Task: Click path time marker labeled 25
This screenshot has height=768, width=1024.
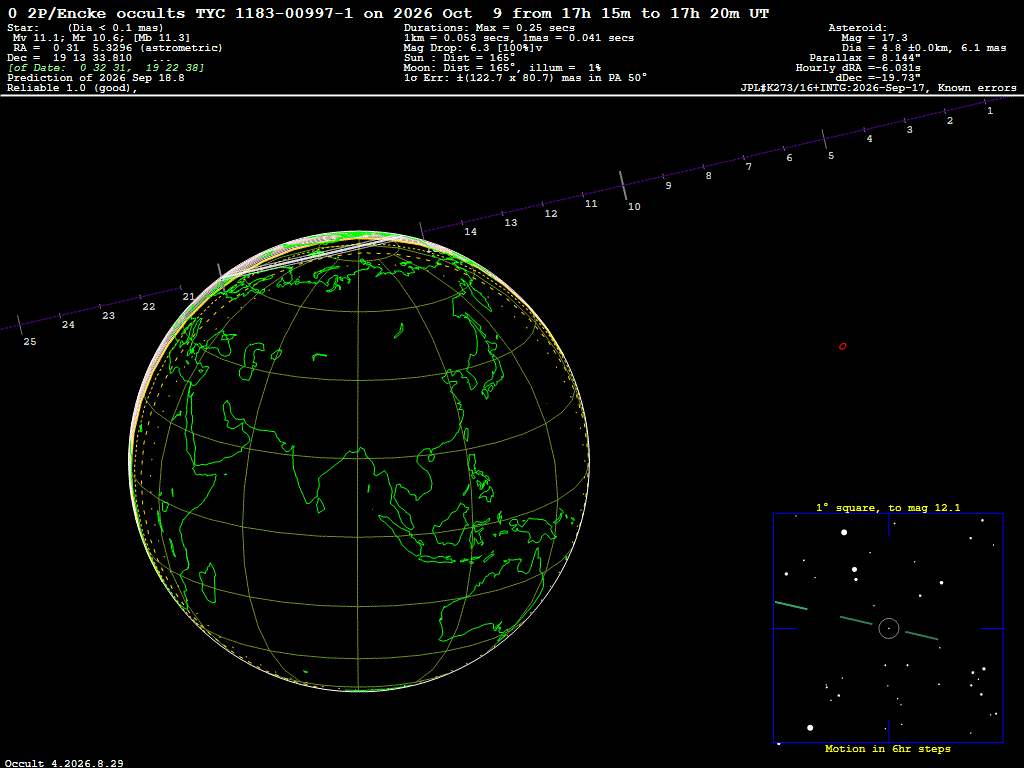Action: (x=29, y=342)
